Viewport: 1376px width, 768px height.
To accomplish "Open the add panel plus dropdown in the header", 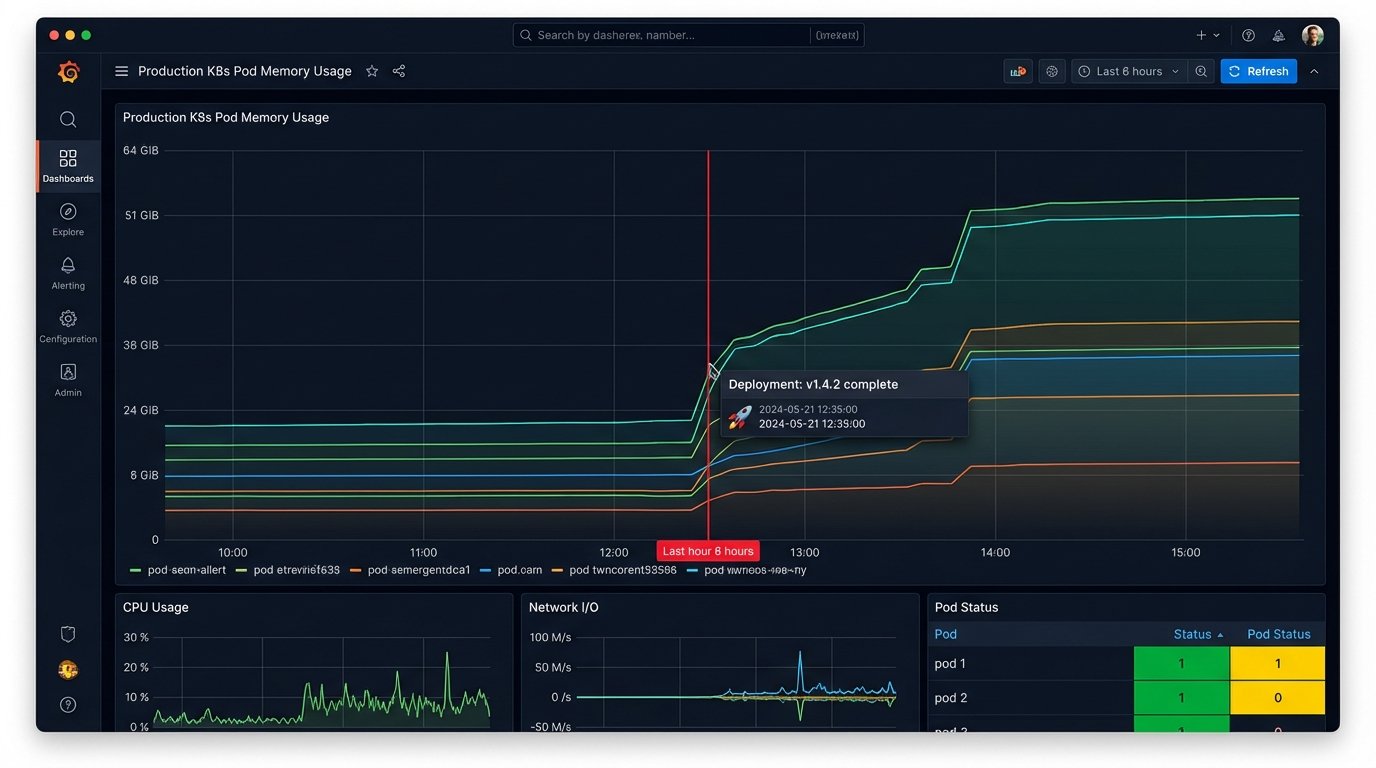I will 1205,35.
